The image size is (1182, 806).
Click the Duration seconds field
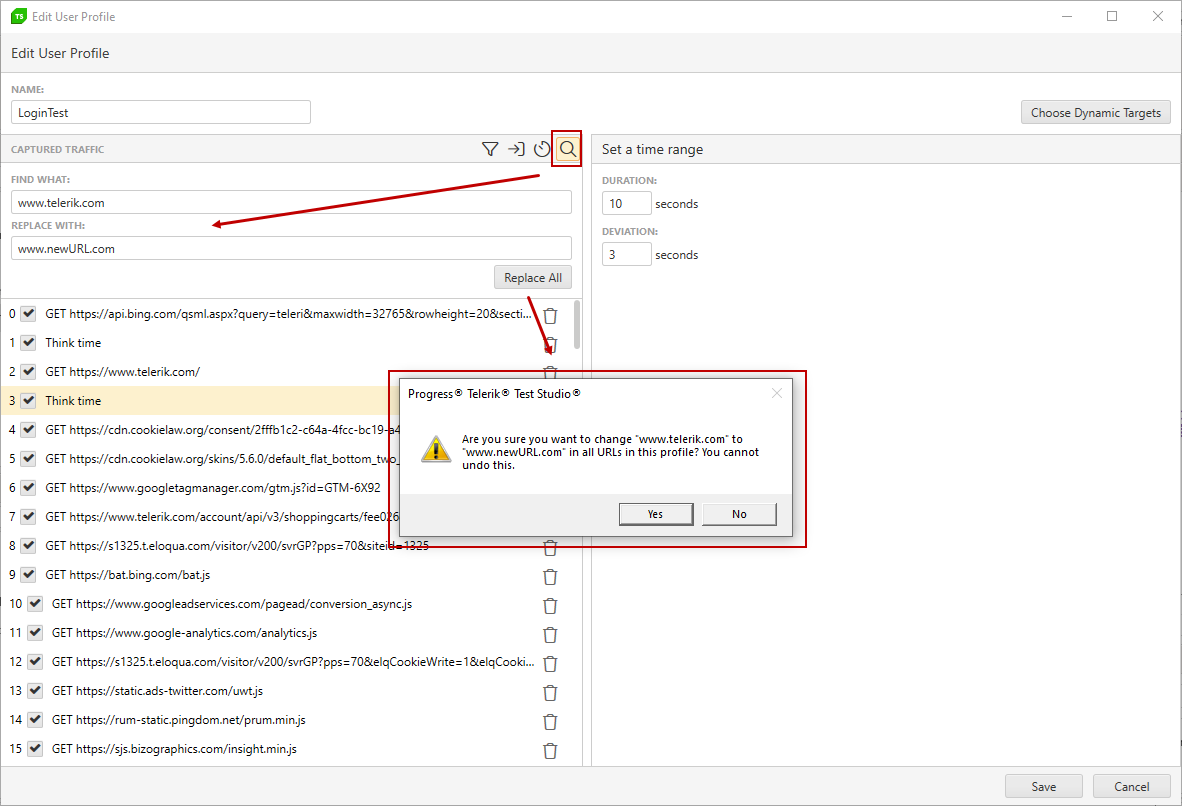pos(626,204)
